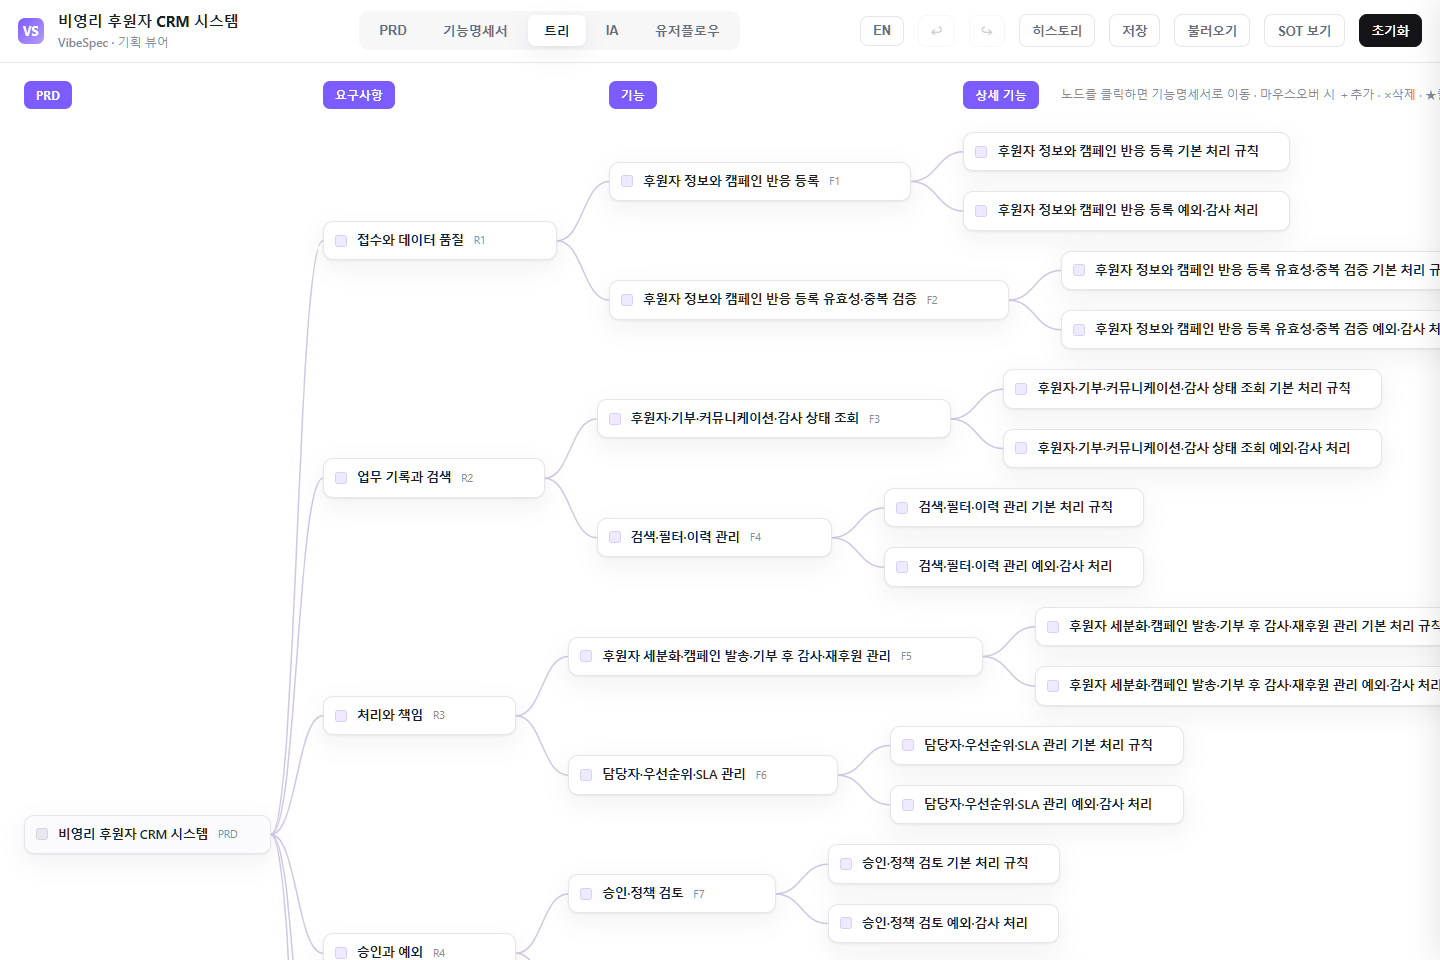Click the SOT 보기 button
This screenshot has height=960, width=1440.
pos(1304,31)
